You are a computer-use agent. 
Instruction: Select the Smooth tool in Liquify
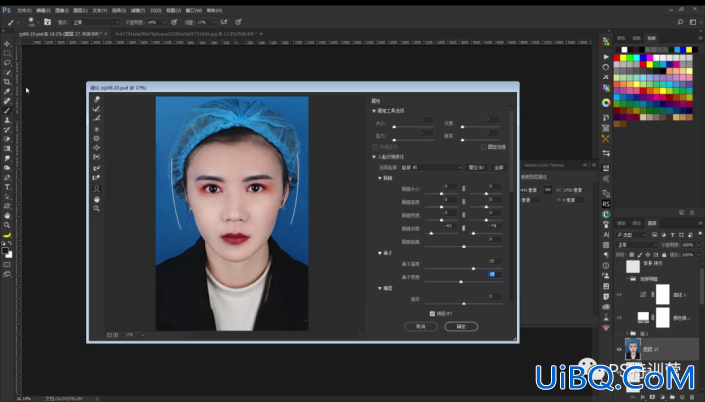pos(97,118)
